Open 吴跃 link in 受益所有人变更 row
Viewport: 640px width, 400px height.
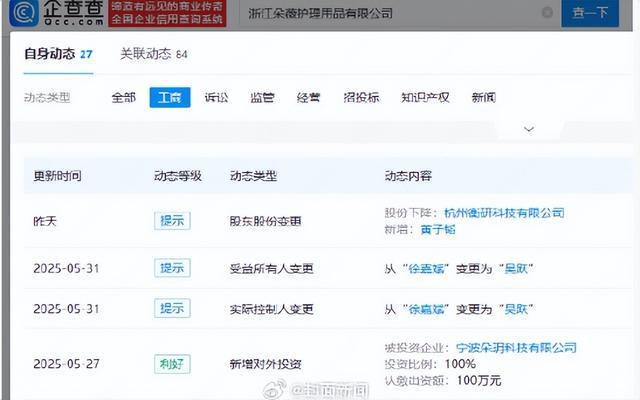516,269
